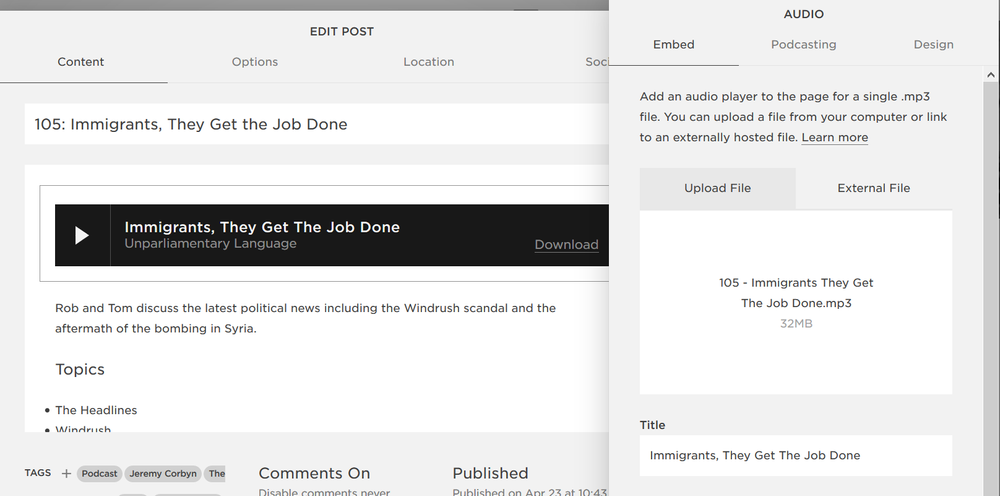Open the Published status setting
The image size is (1000, 496).
click(x=490, y=473)
